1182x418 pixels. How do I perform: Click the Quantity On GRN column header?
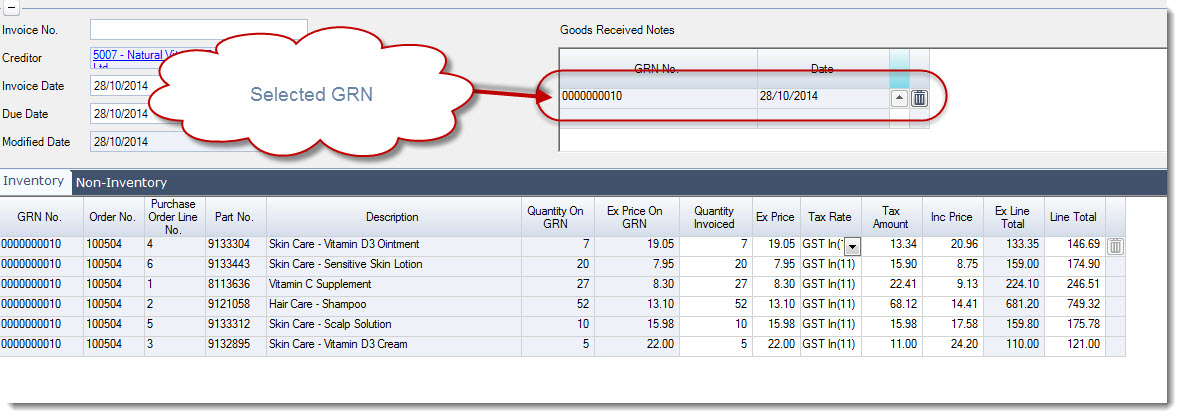point(556,217)
